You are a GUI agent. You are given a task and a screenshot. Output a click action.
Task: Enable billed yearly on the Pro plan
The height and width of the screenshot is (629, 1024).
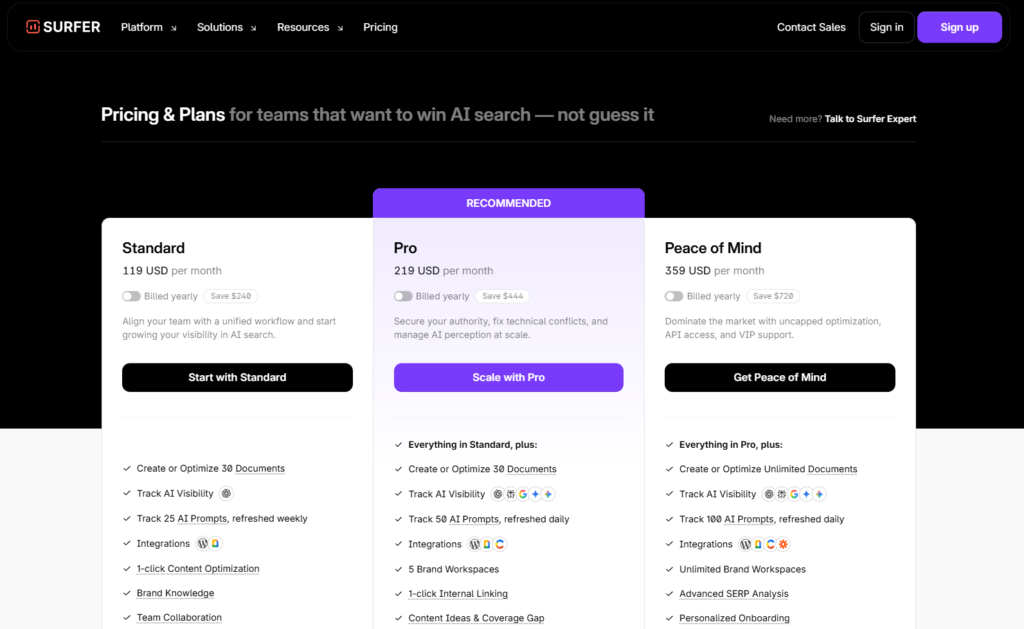403,296
